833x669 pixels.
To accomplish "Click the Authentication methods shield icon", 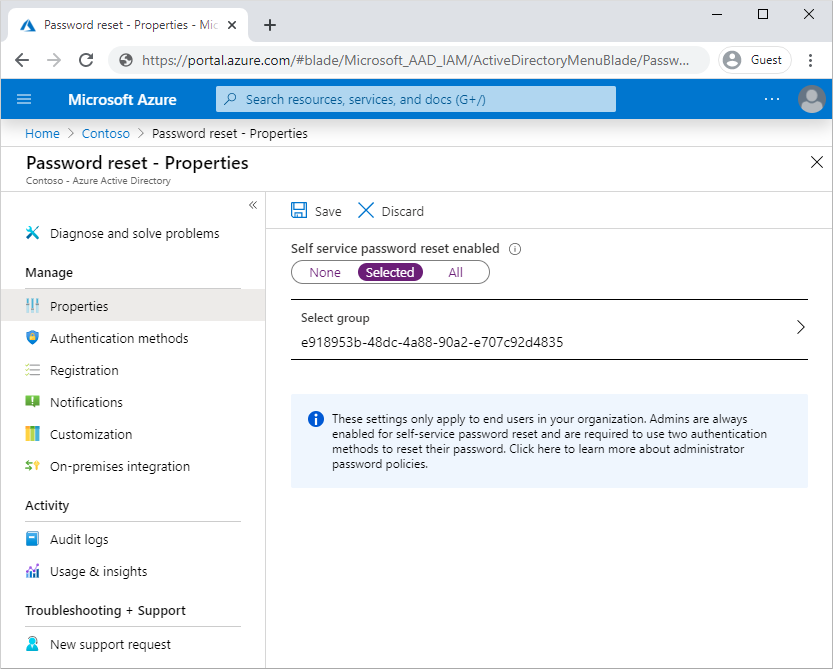I will tap(32, 337).
